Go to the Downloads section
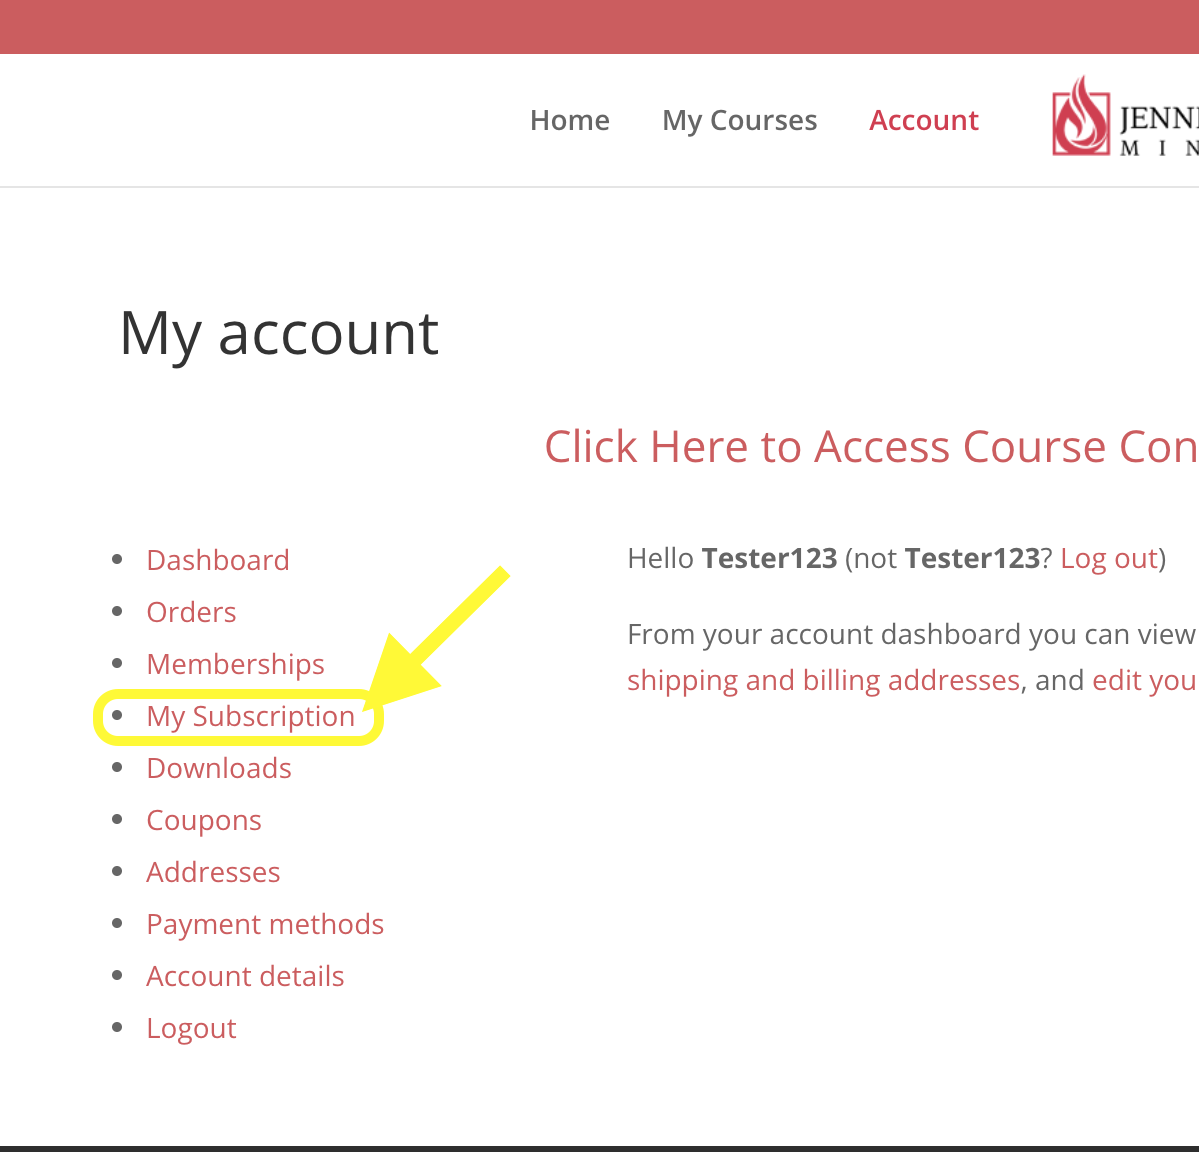 pos(219,768)
